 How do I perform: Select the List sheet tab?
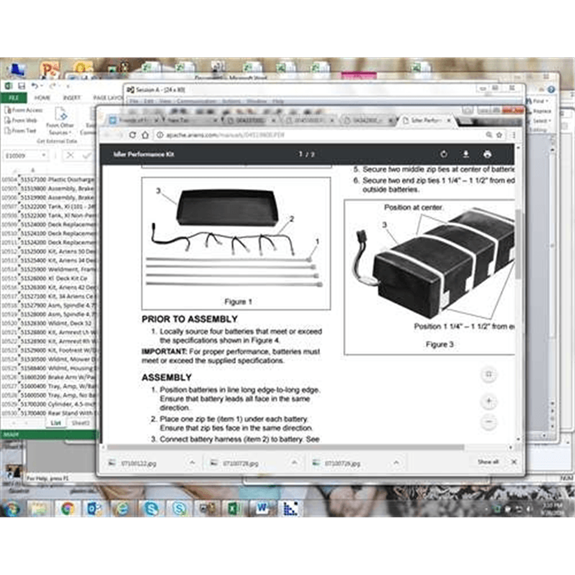click(56, 423)
